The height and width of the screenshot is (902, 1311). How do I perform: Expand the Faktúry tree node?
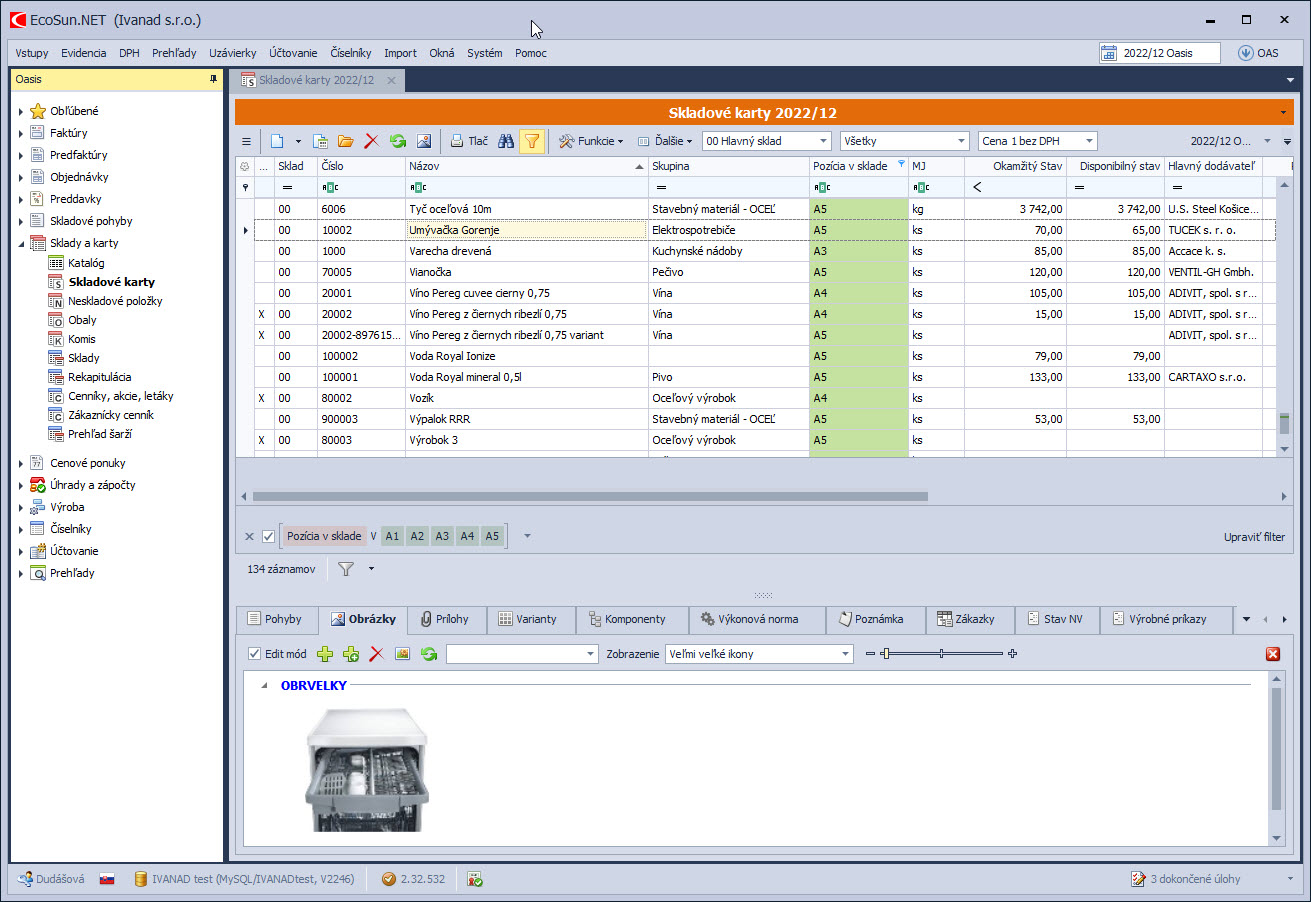point(21,133)
